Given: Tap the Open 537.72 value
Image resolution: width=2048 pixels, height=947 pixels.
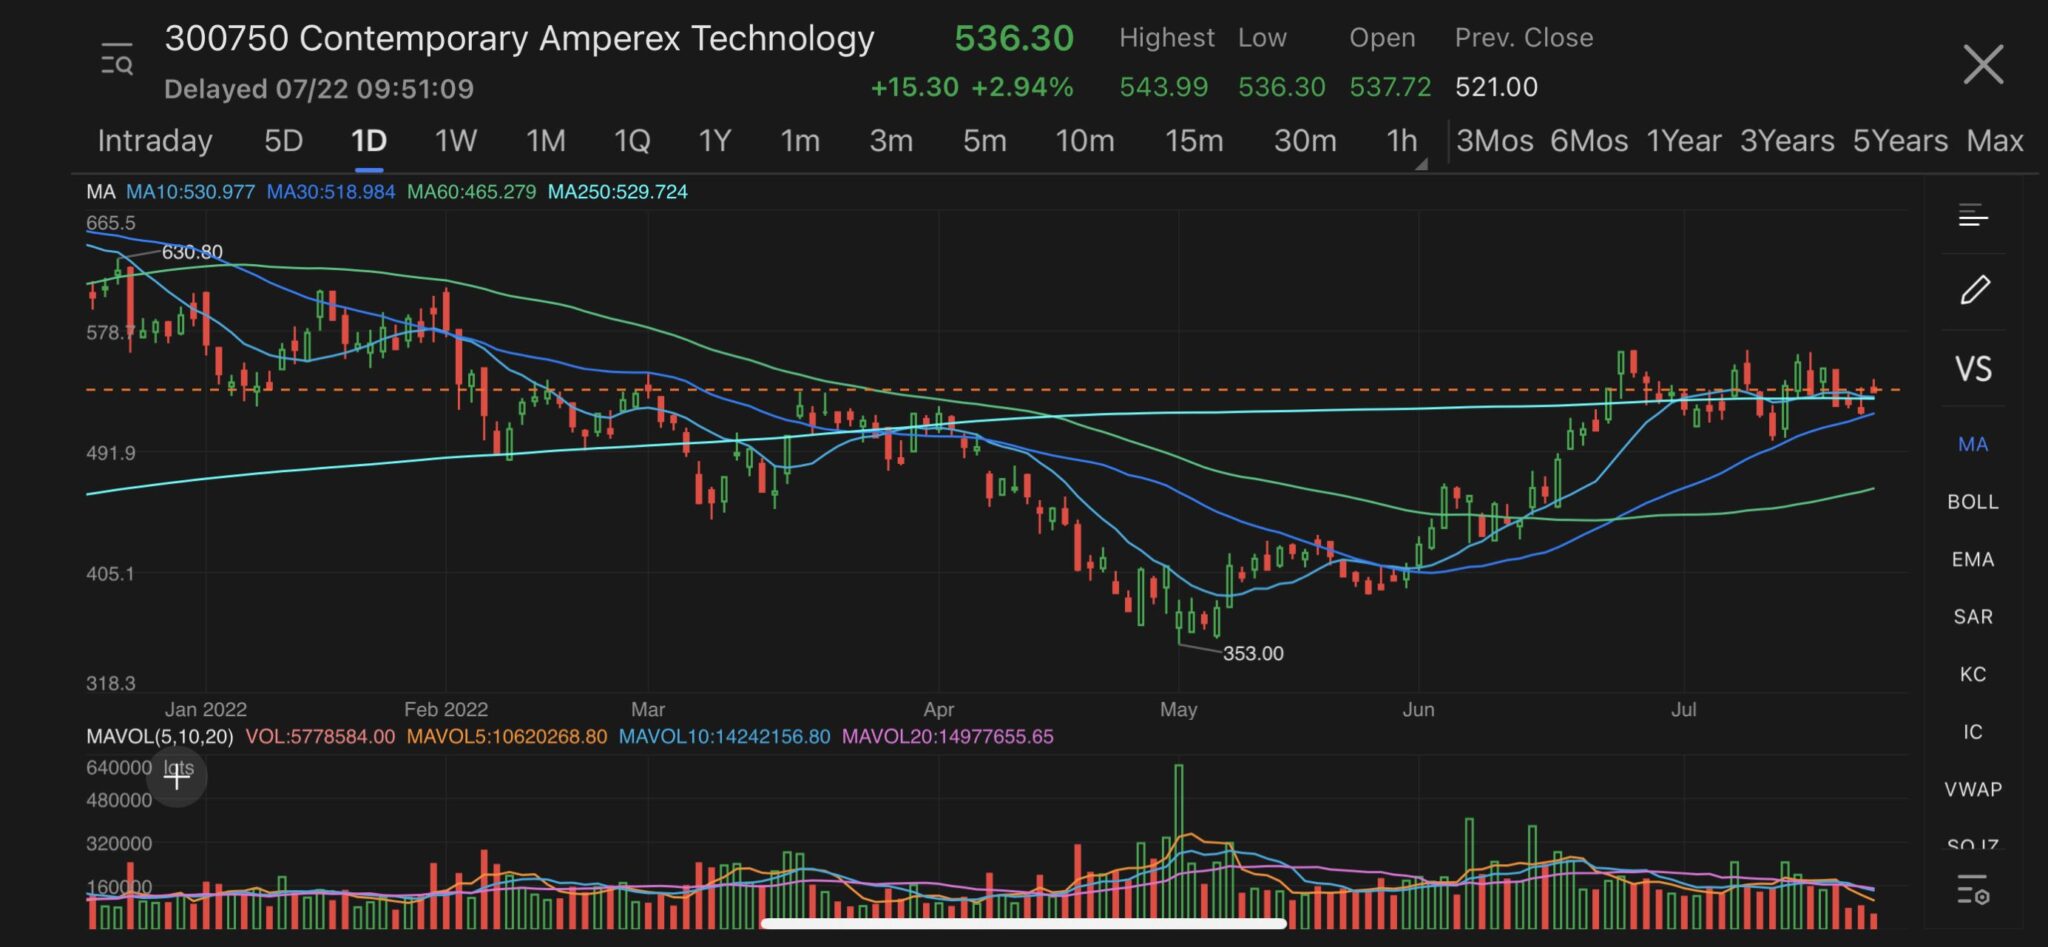Looking at the screenshot, I should pos(1390,87).
